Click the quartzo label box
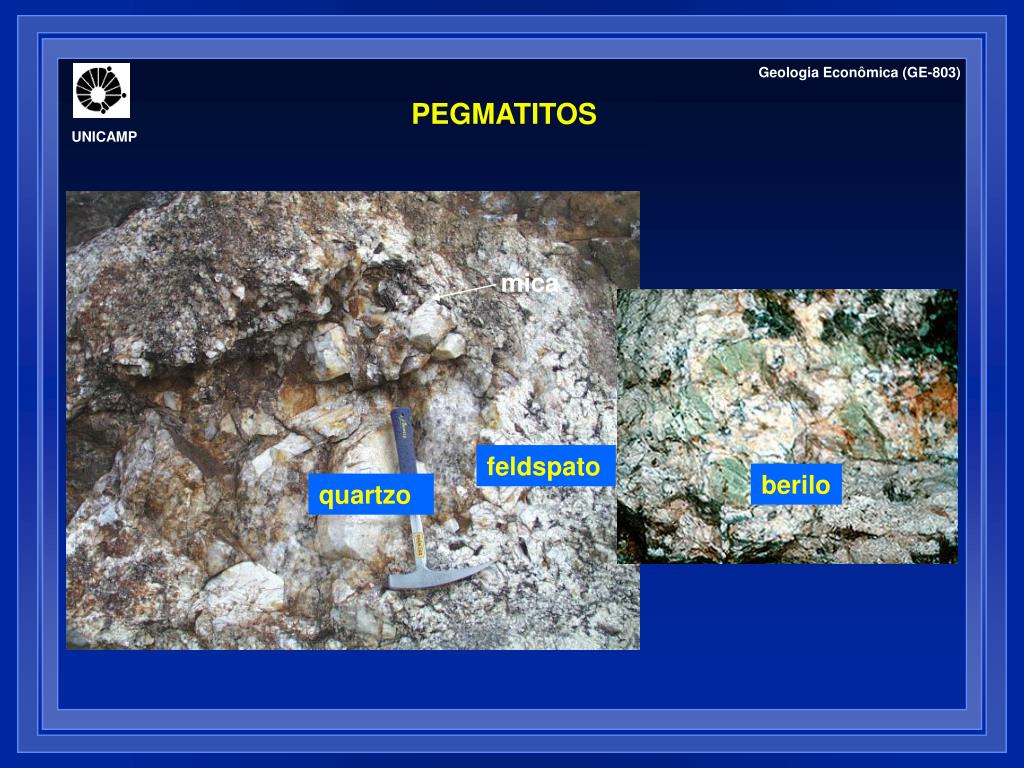This screenshot has height=768, width=1024. click(371, 494)
